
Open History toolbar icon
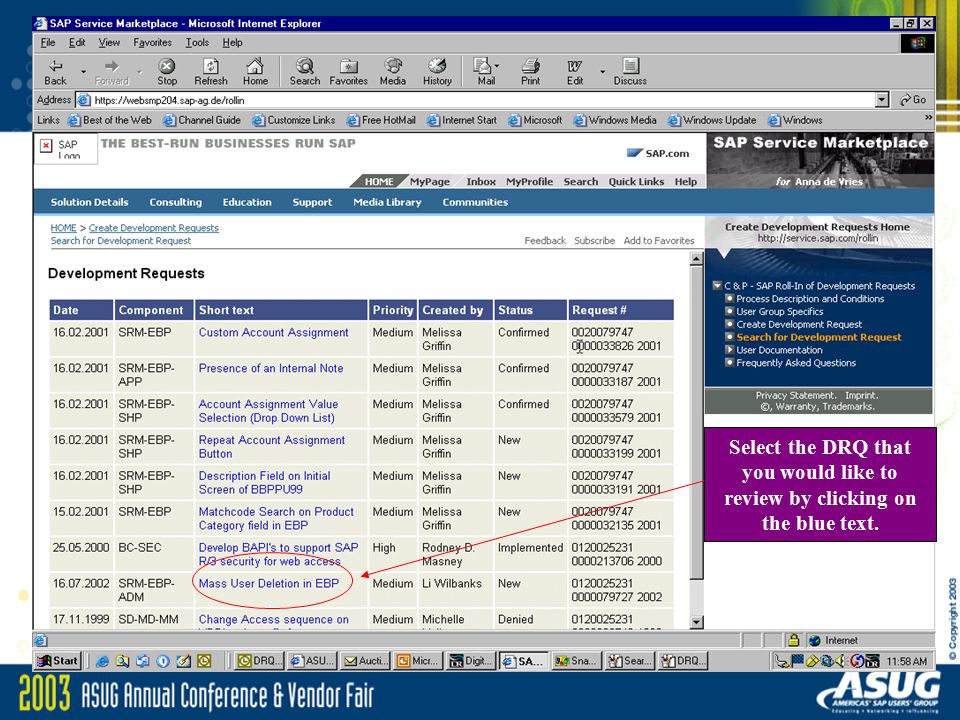point(437,72)
